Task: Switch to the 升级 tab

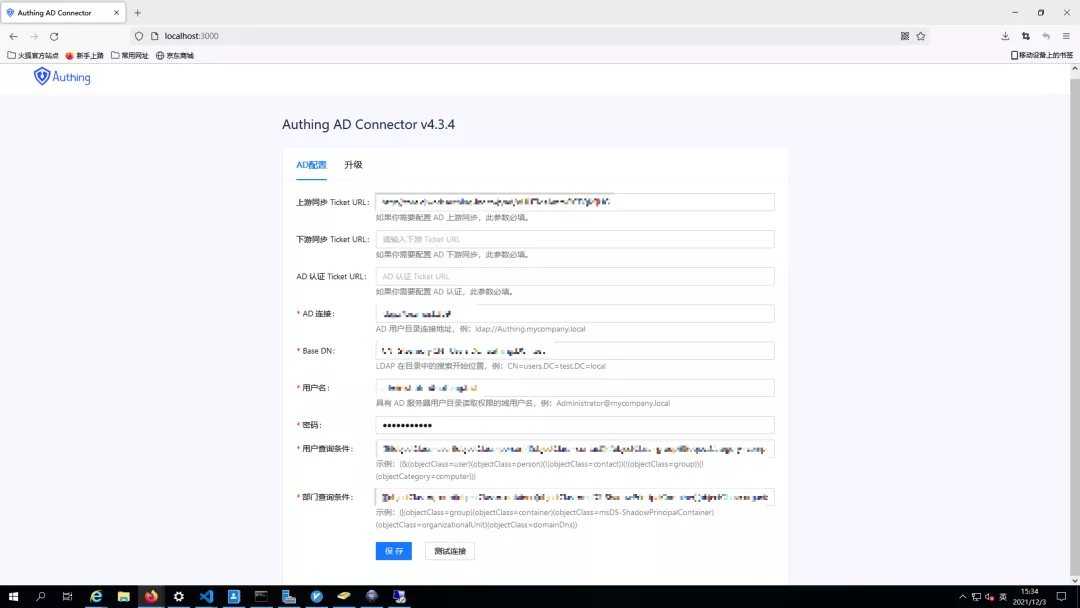Action: click(353, 165)
